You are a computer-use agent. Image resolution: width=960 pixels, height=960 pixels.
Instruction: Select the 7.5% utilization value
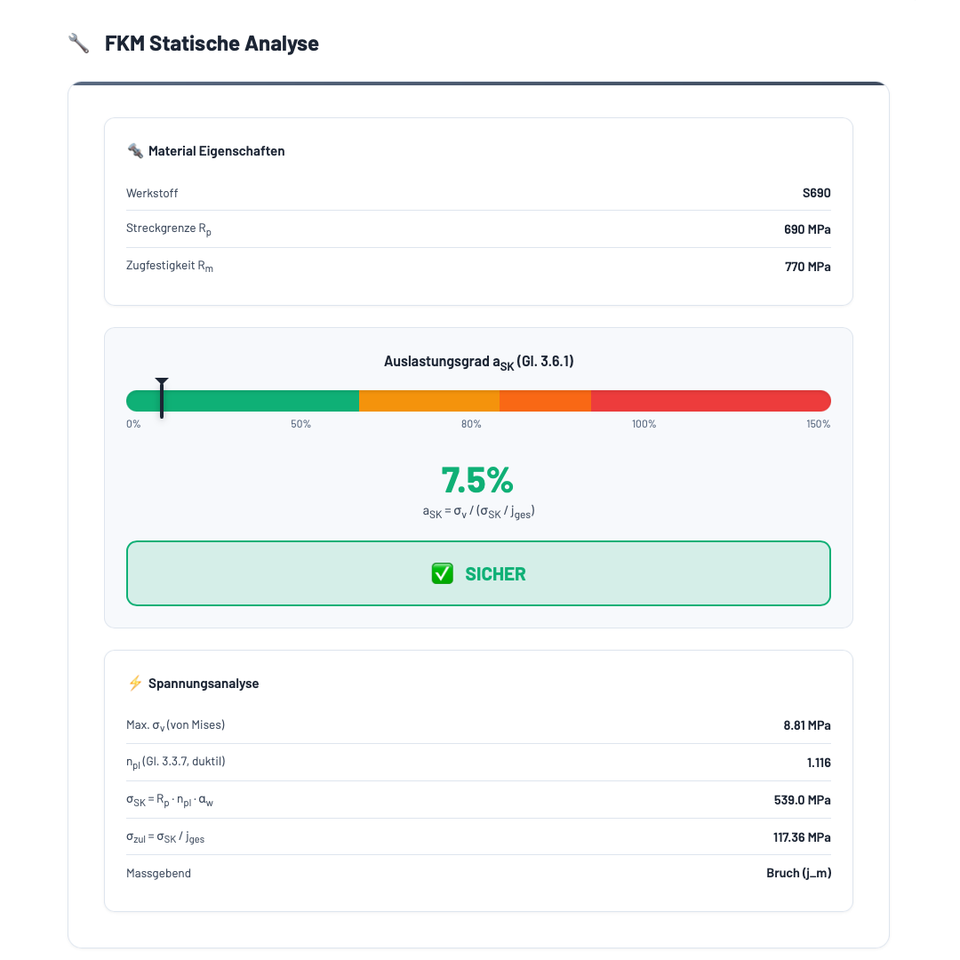pyautogui.click(x=477, y=480)
